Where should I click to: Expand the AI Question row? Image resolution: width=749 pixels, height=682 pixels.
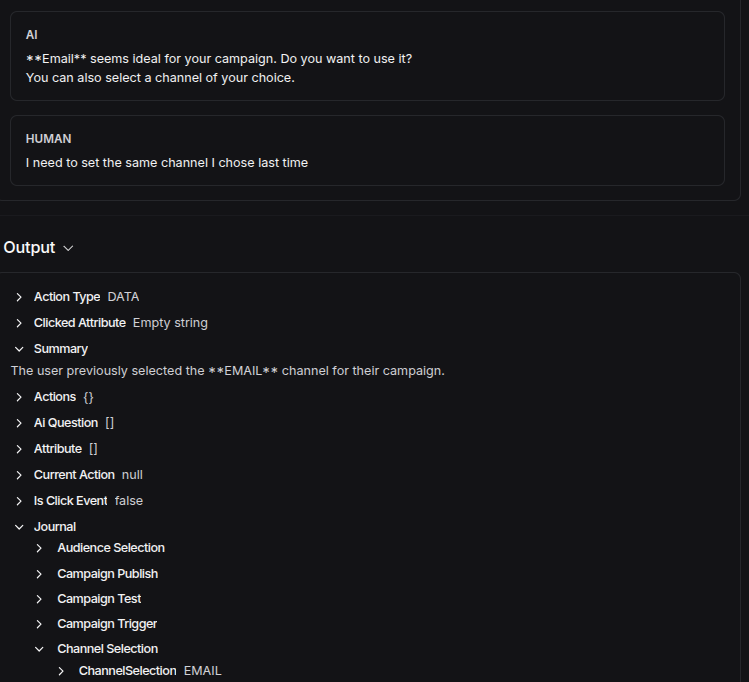point(19,423)
